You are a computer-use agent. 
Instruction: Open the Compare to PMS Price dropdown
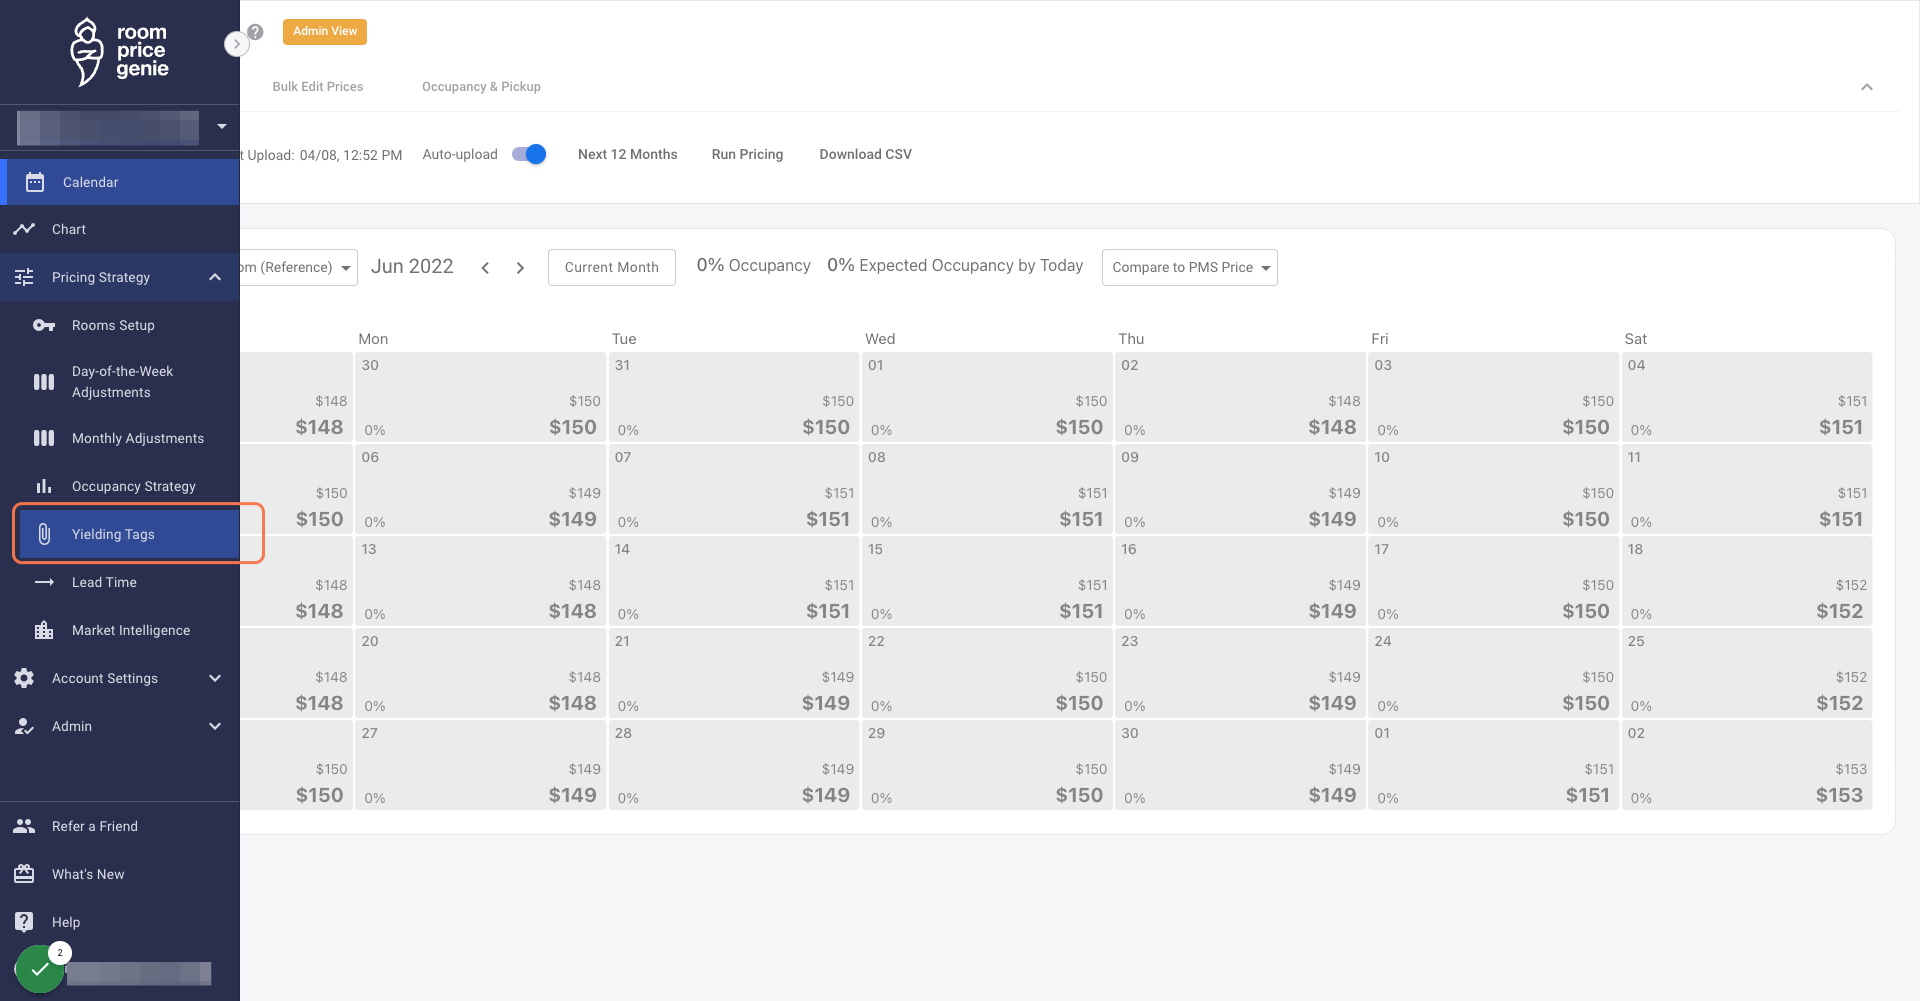tap(1190, 267)
